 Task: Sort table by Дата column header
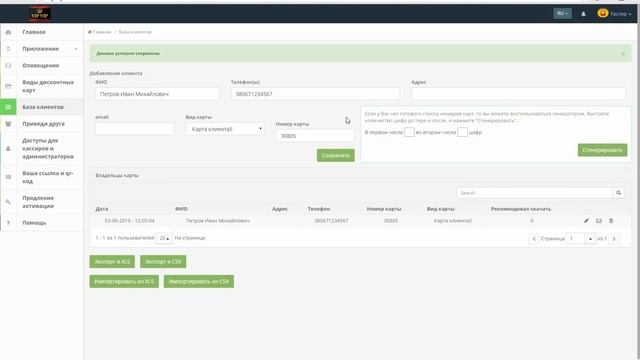coord(102,209)
